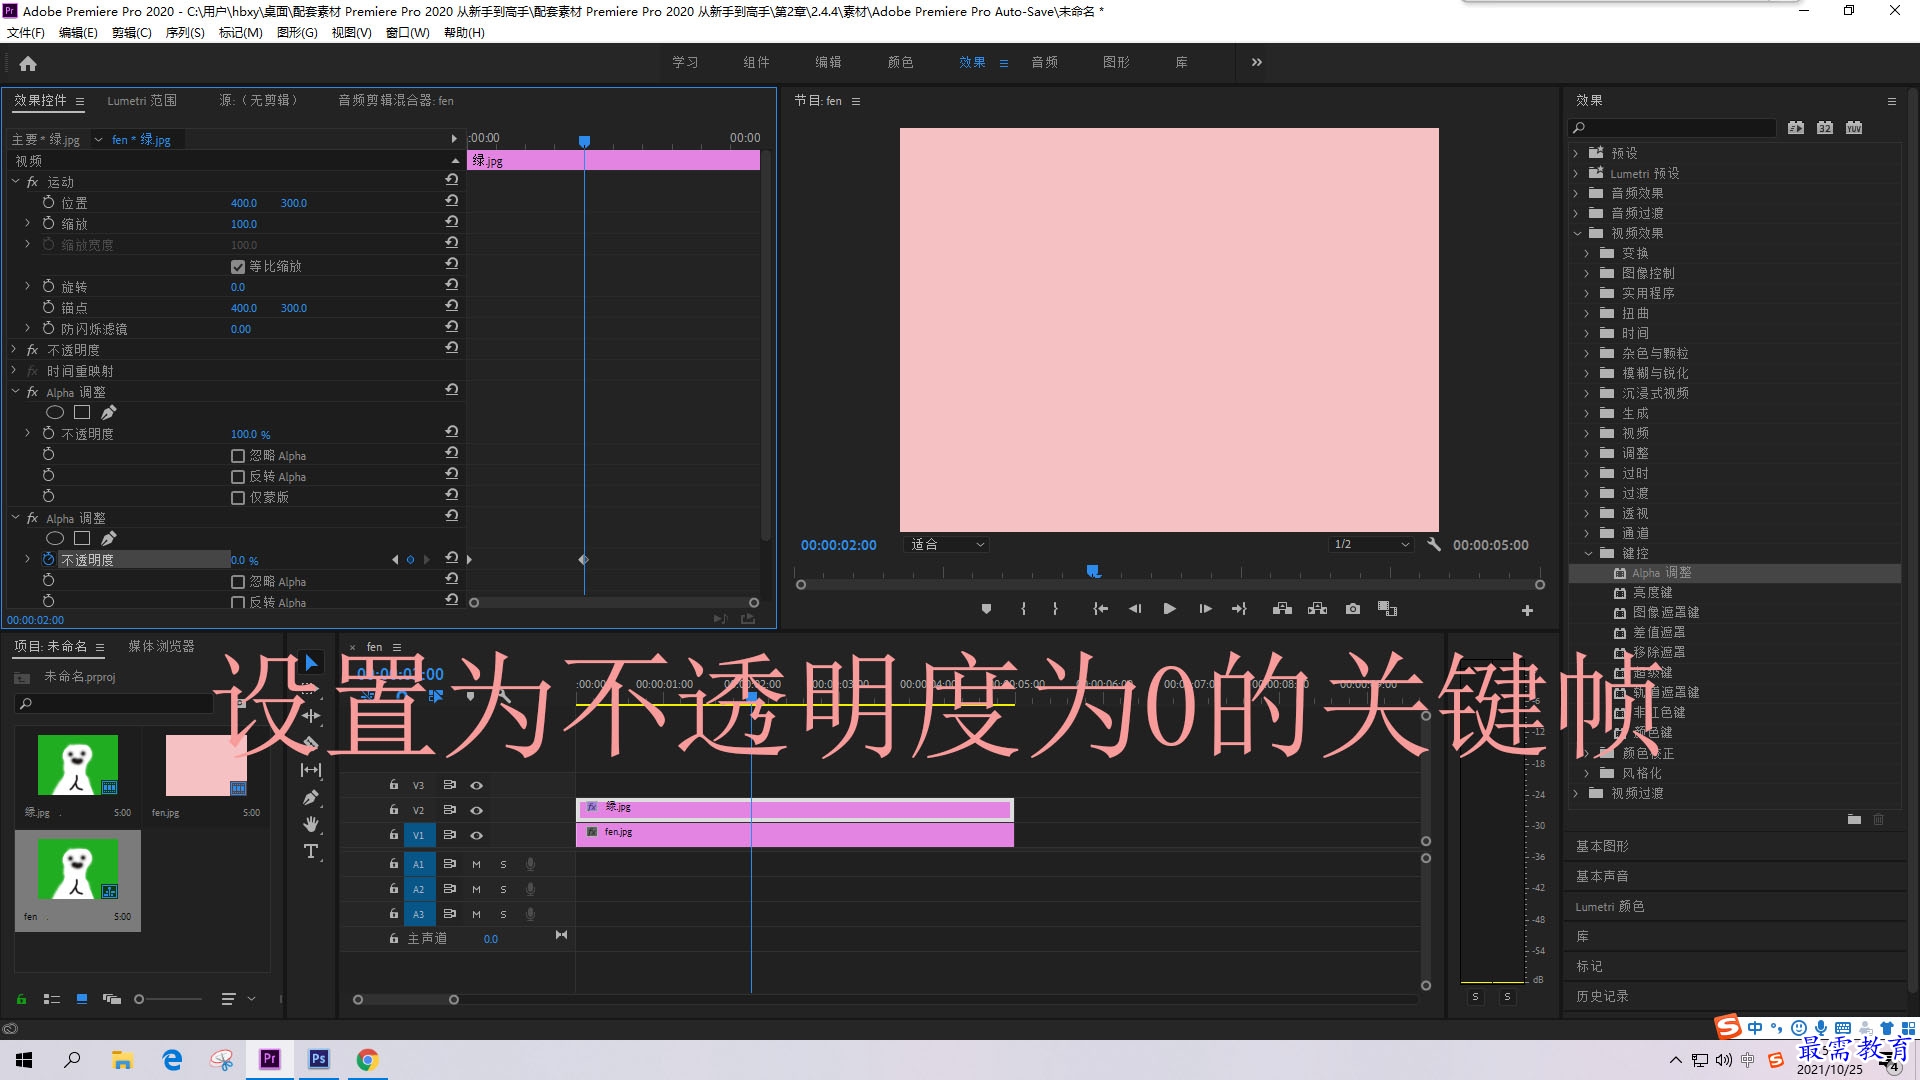Viewport: 1920px width, 1080px height.
Task: Select free draw bezier pen in second Alpha 调整
Action: pyautogui.click(x=108, y=538)
